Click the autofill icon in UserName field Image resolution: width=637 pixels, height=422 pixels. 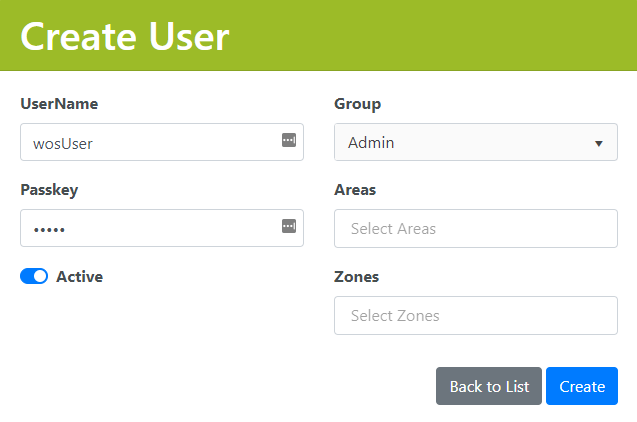click(x=289, y=141)
